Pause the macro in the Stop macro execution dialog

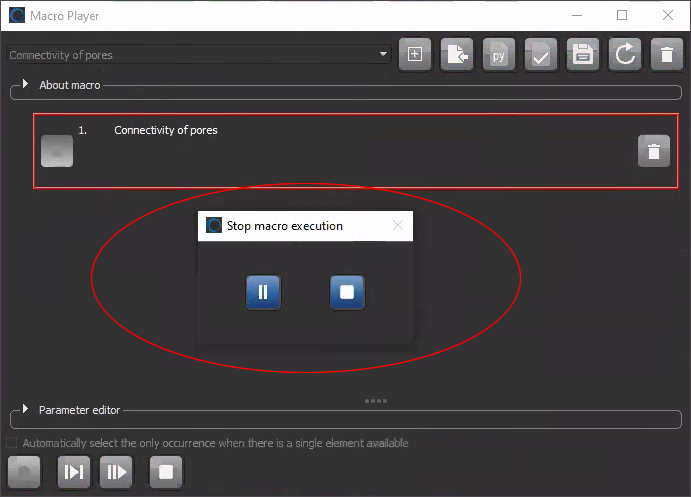pyautogui.click(x=263, y=292)
